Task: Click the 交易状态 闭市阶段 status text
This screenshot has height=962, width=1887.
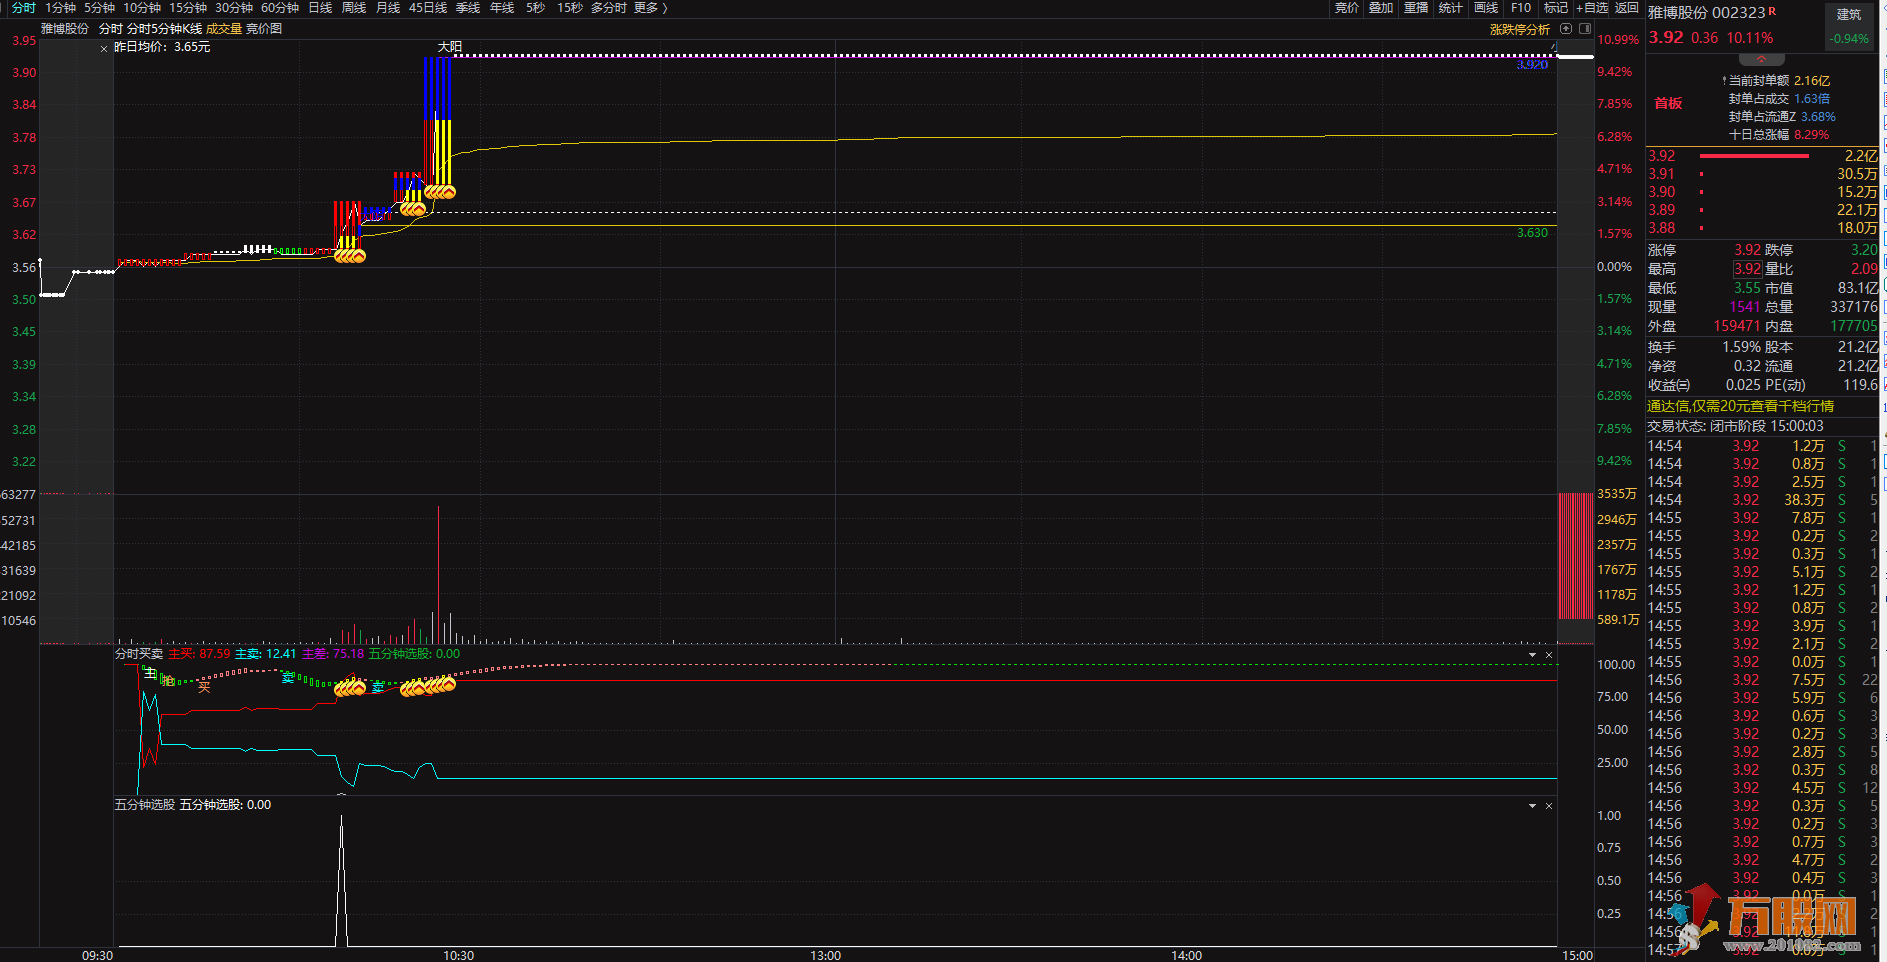Action: (1735, 426)
